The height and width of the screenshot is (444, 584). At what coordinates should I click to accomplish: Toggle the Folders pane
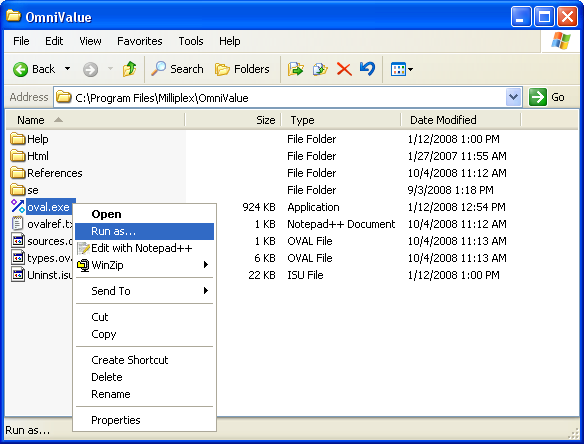(242, 69)
